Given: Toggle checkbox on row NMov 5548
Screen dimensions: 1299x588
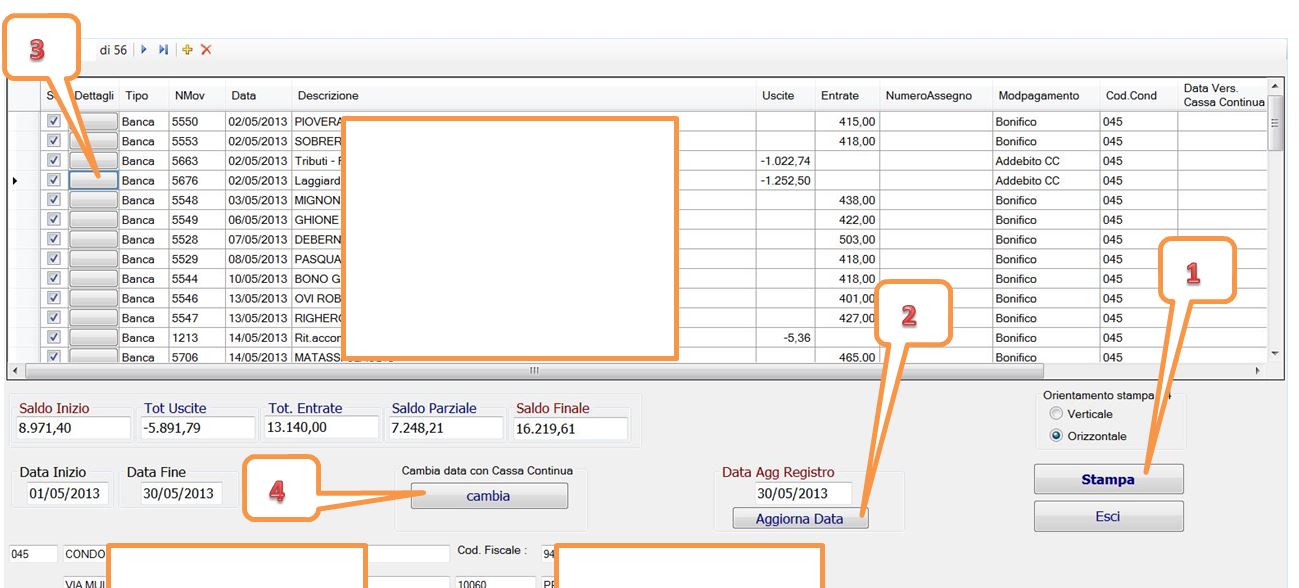Looking at the screenshot, I should click(x=54, y=200).
